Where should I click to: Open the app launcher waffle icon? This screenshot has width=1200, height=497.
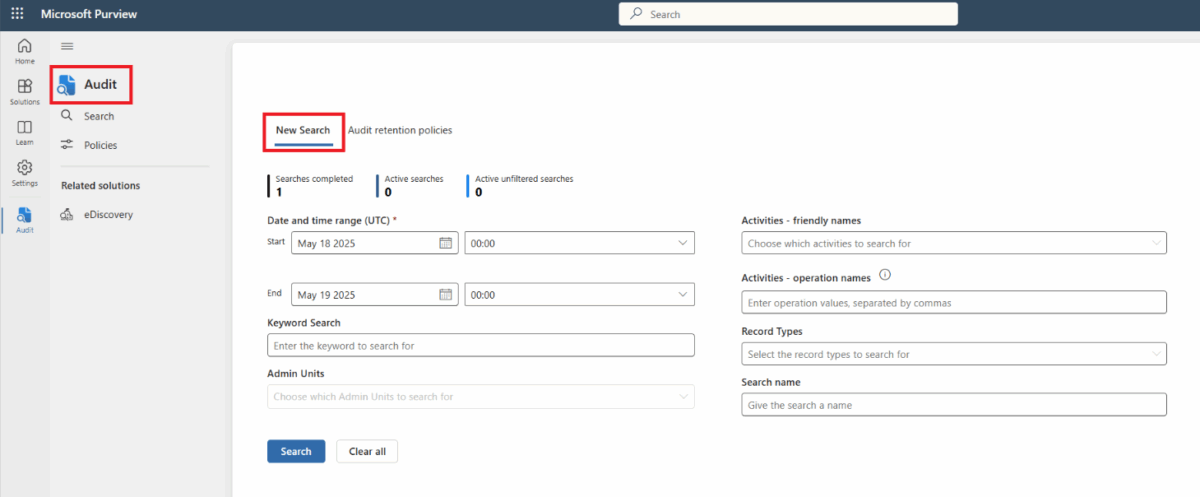(x=17, y=14)
